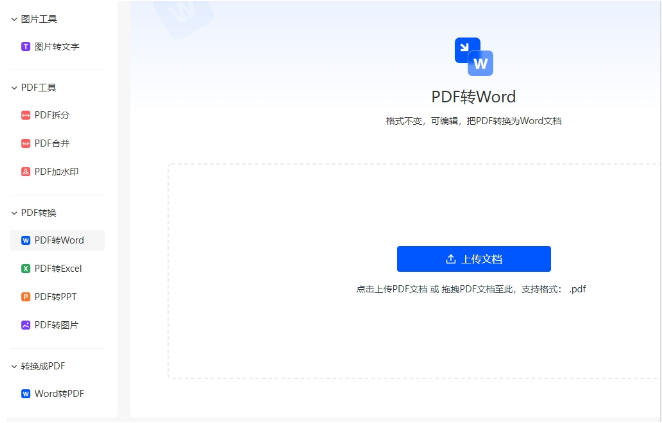Click the PDF工具 section header text
Viewport: 662px width, 423px height.
38,88
